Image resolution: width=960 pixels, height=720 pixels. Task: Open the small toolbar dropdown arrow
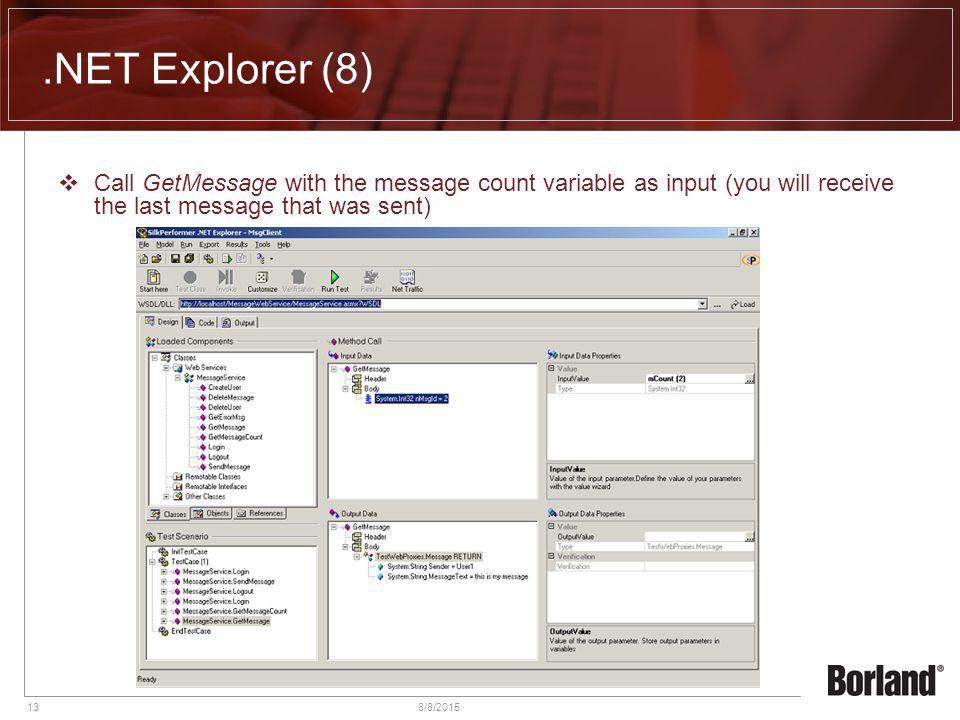[x=271, y=259]
